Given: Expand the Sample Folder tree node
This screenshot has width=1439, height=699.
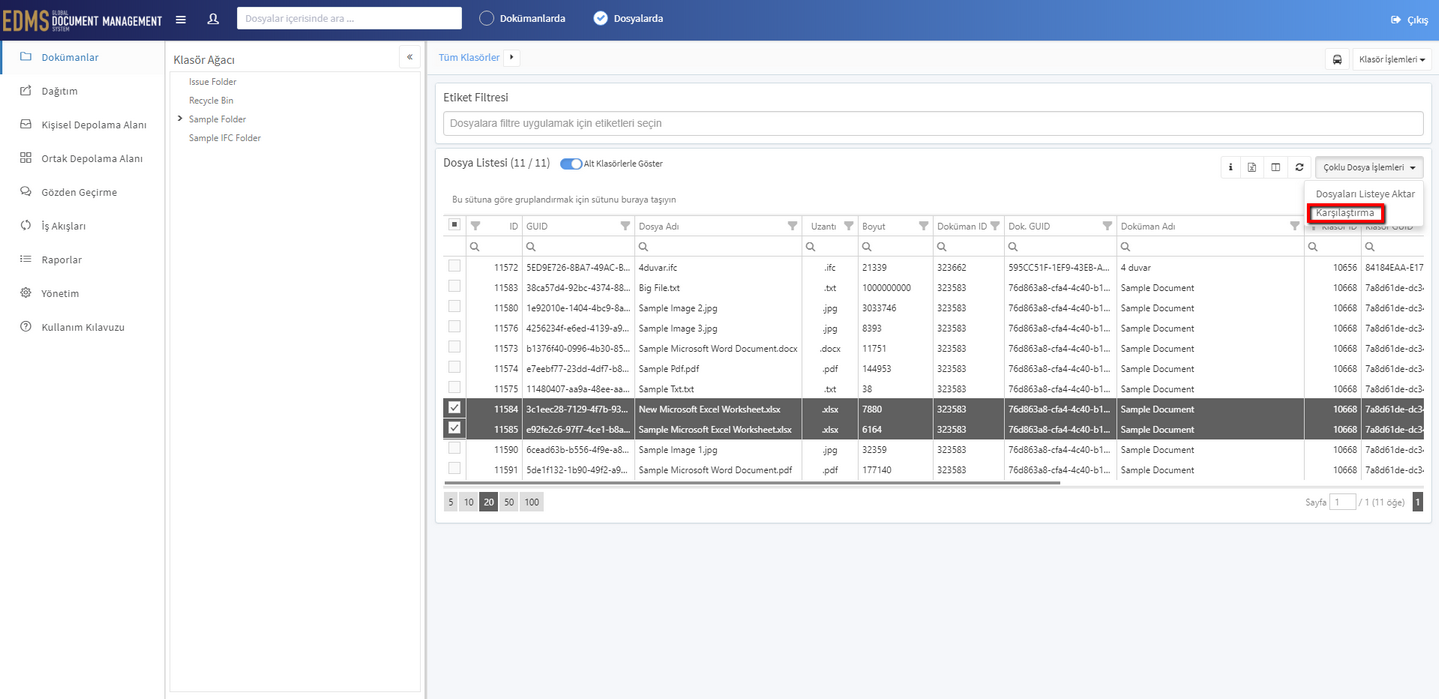Looking at the screenshot, I should (x=180, y=119).
